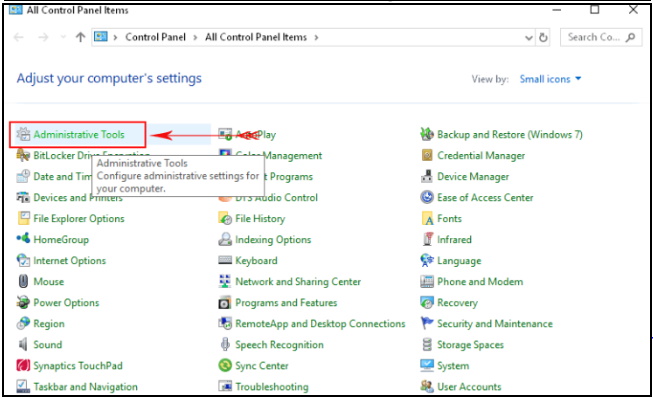Click the title bar Control Panel icon
Image resolution: width=653 pixels, height=398 pixels.
pyautogui.click(x=16, y=9)
